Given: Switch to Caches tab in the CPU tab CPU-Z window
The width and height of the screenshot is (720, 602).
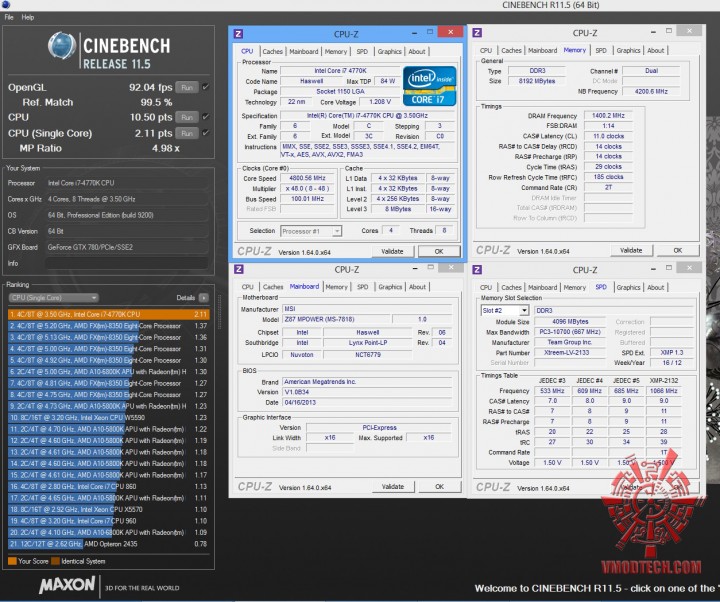Looking at the screenshot, I should [x=272, y=51].
